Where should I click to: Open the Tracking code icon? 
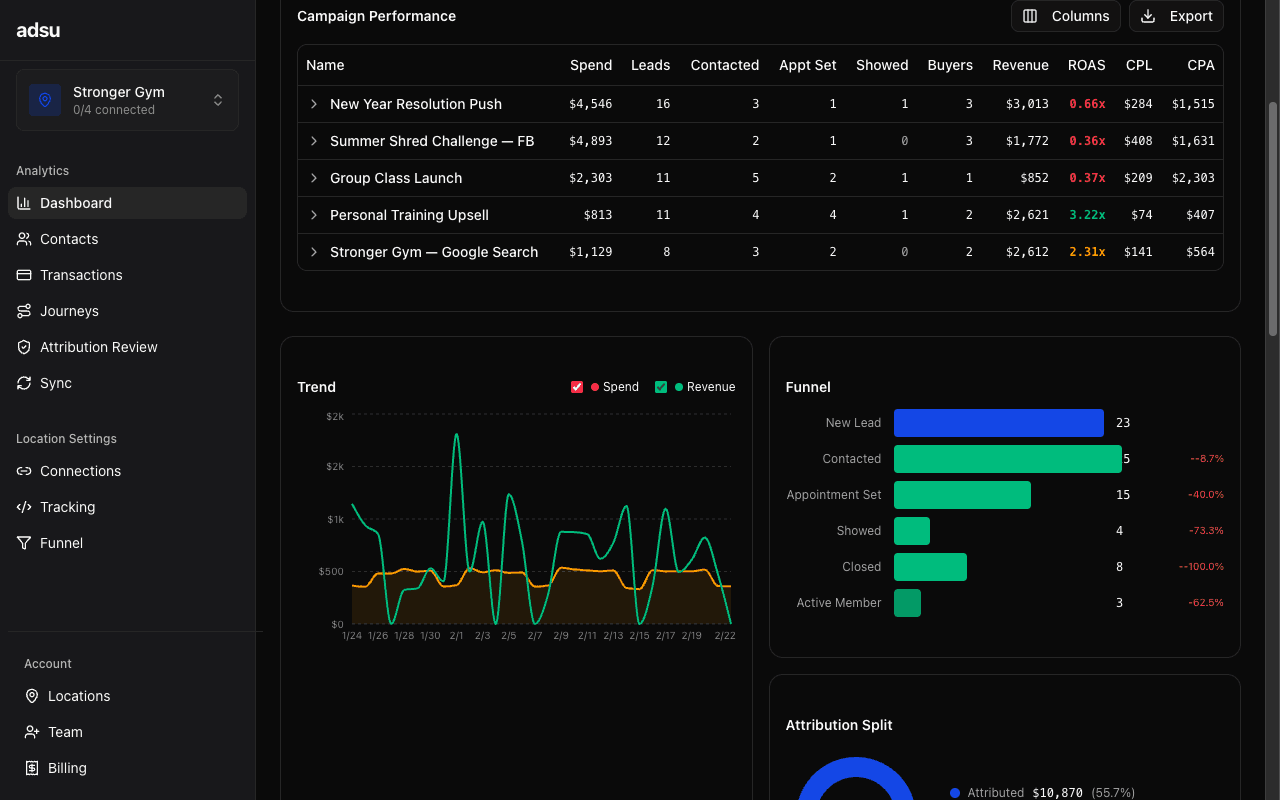pos(25,507)
